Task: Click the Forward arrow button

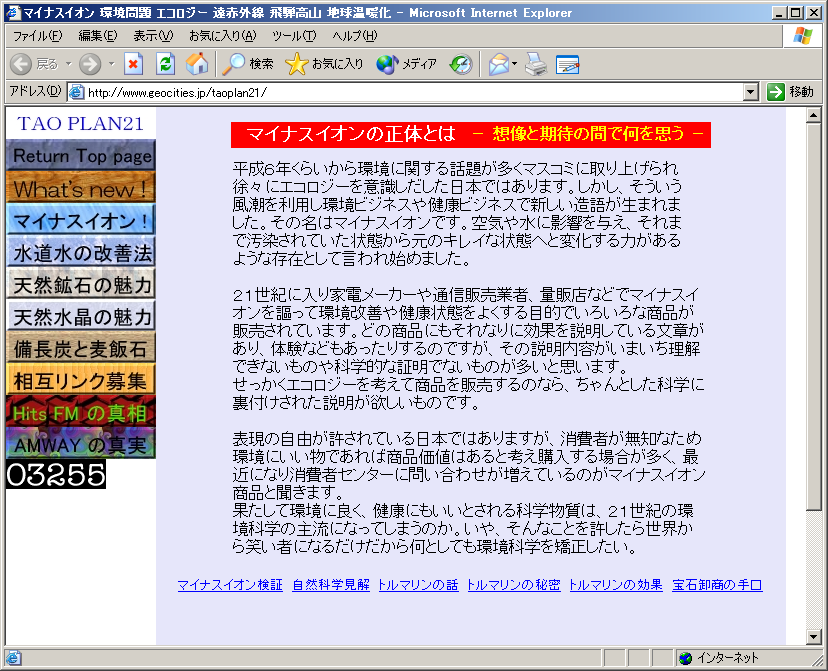Action: [90, 64]
